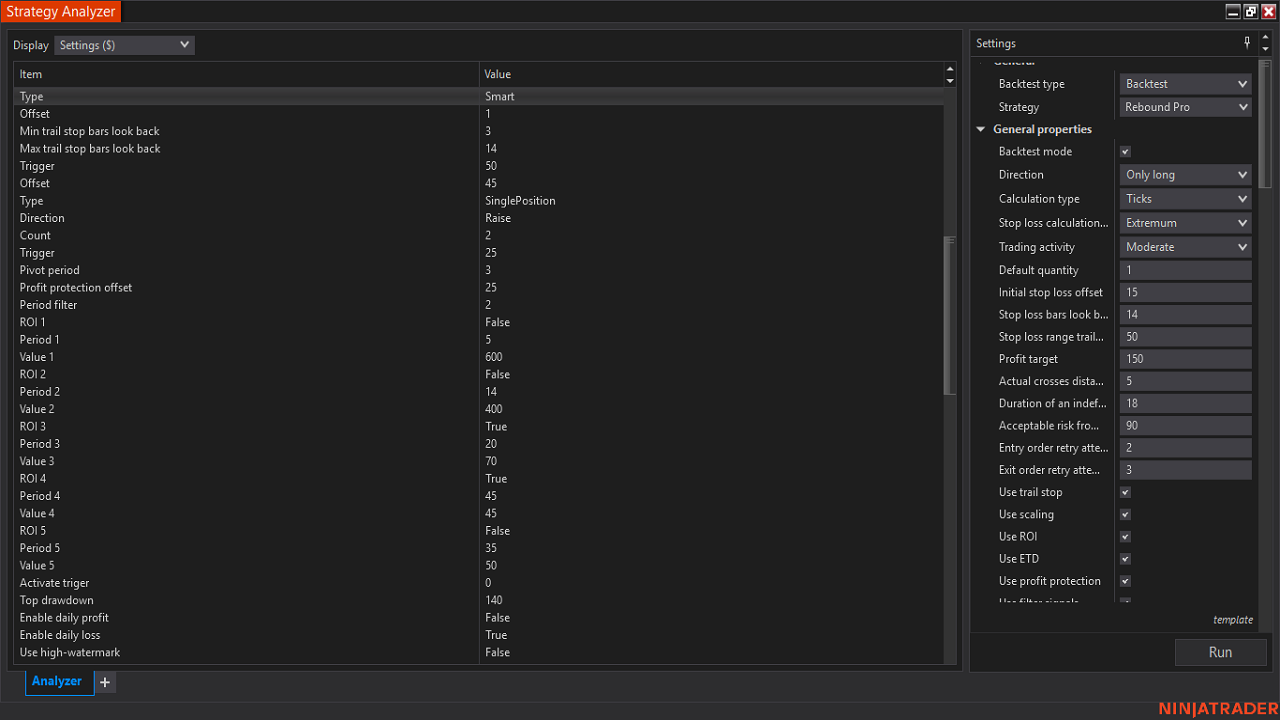Open the Direction dropdown showing Only long
The image size is (1280, 720).
[1185, 175]
